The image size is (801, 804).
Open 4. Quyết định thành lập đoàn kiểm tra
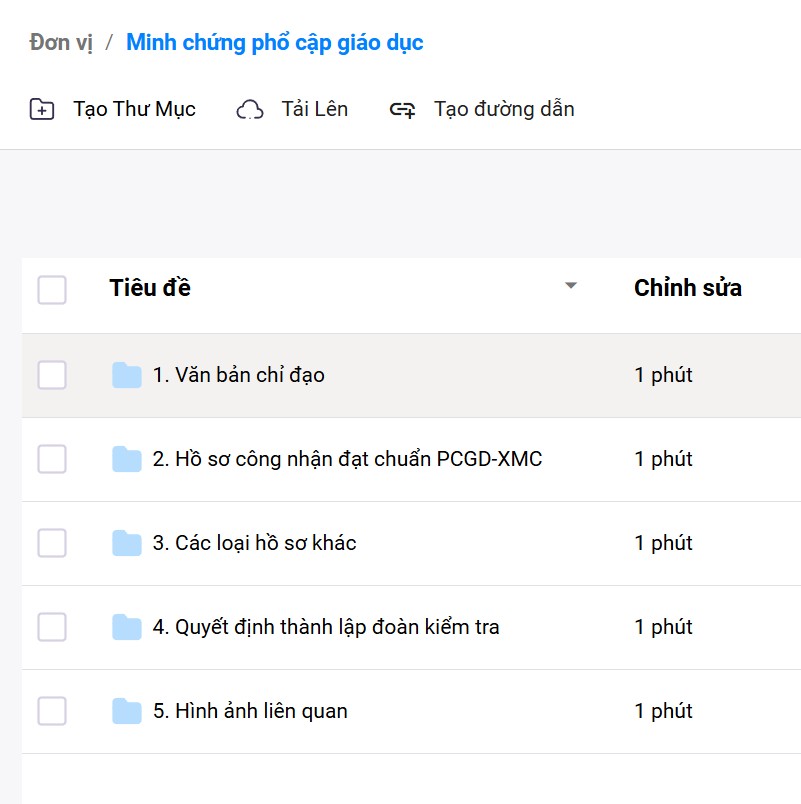(x=326, y=628)
